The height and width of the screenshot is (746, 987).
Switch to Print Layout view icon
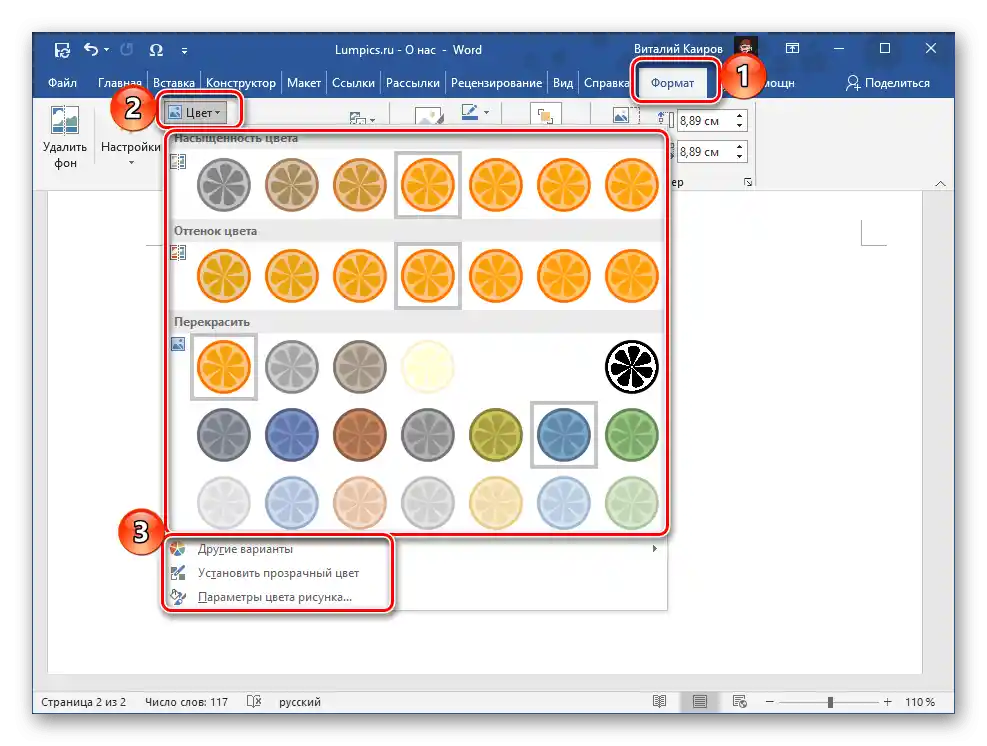[x=699, y=701]
